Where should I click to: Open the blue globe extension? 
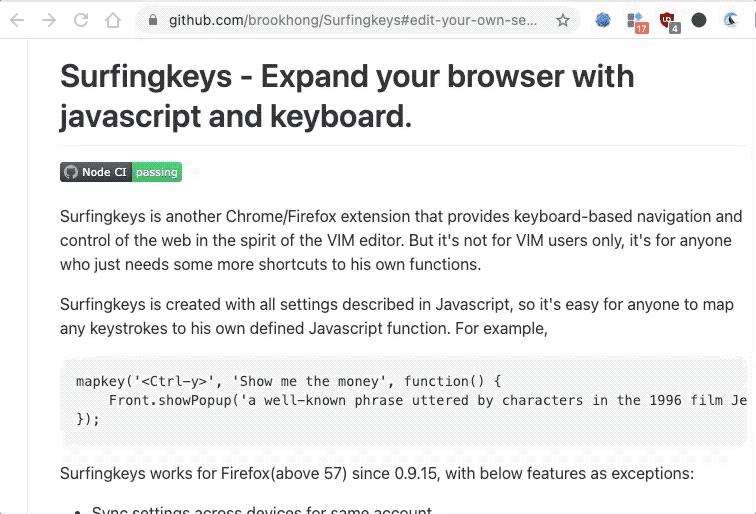coord(603,20)
